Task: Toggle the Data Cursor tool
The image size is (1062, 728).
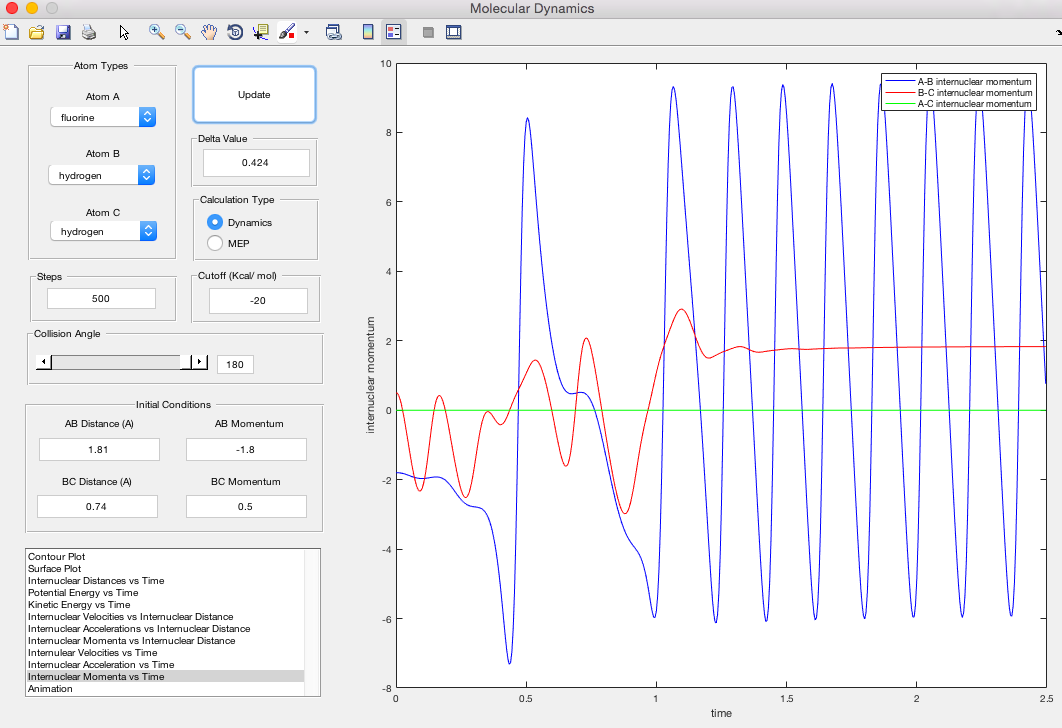Action: click(261, 32)
